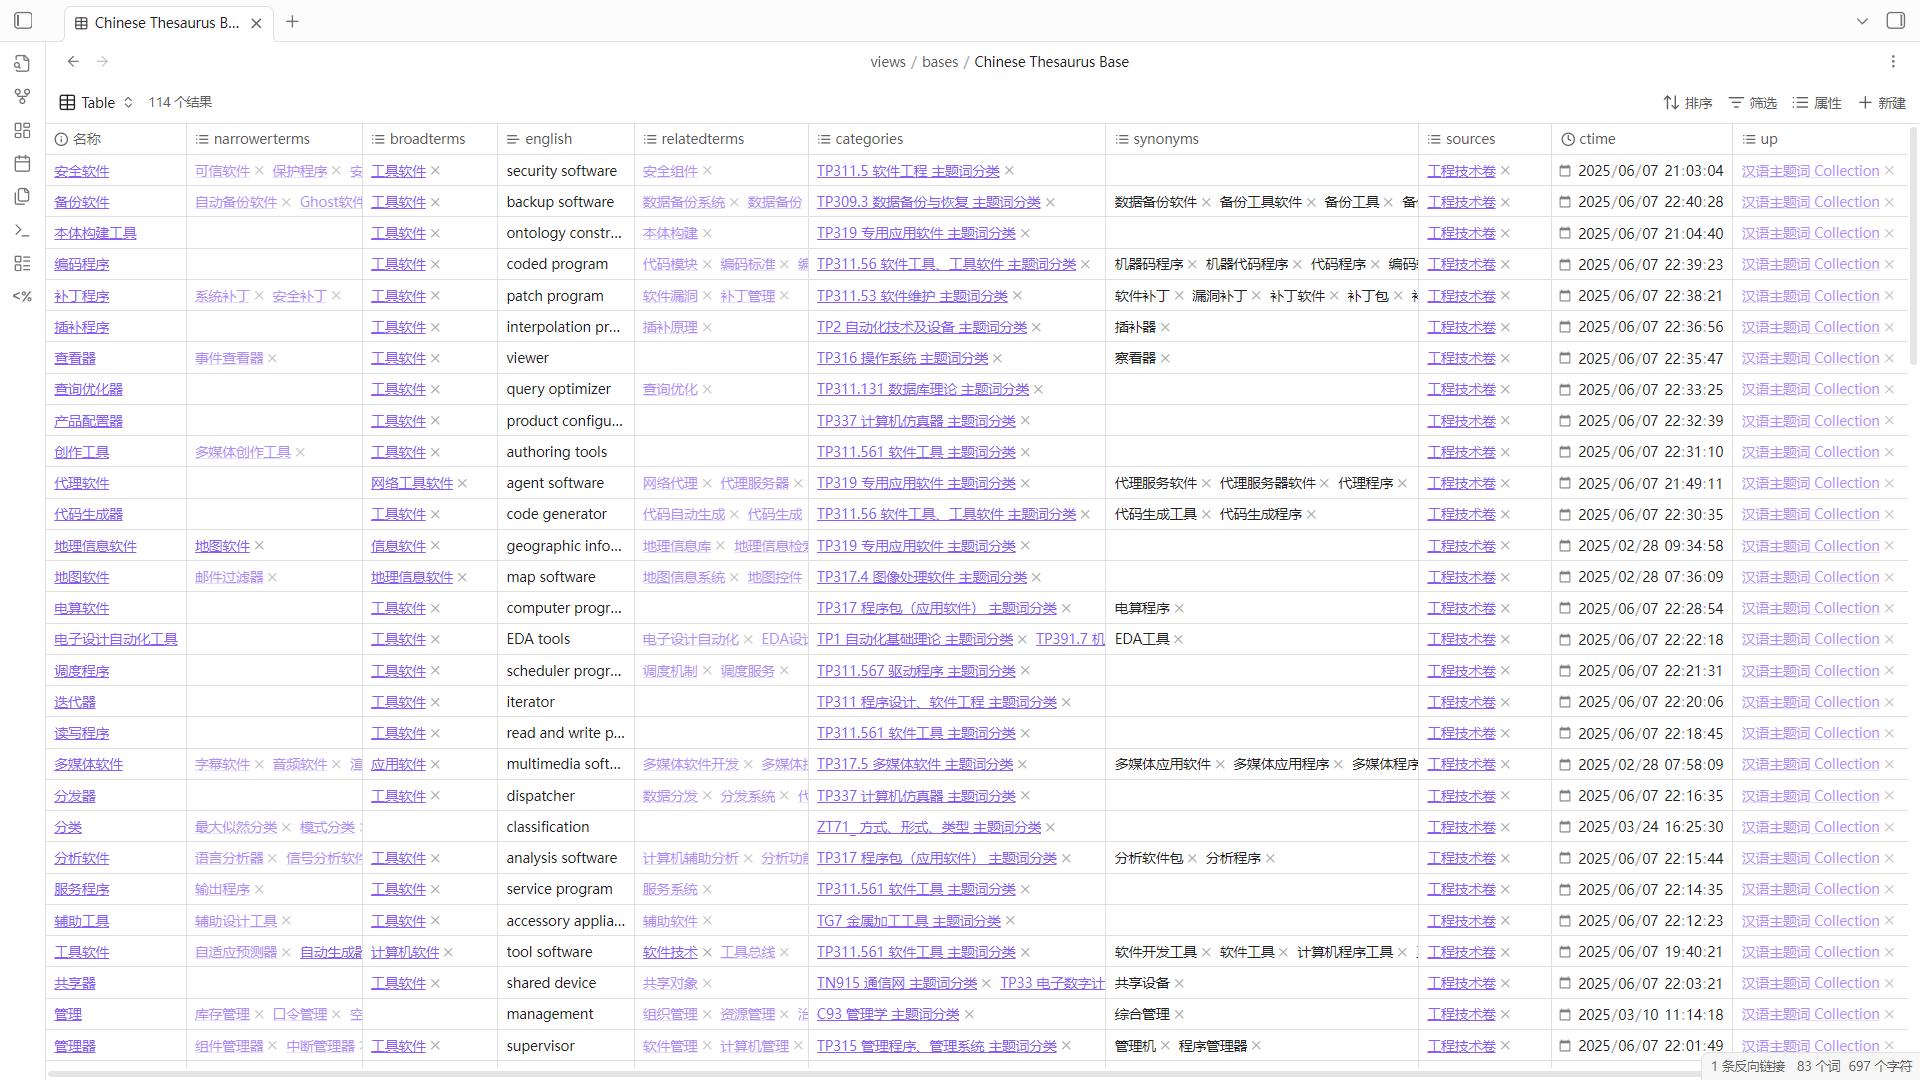
Task: Remove 电算程序 synonym tag
Action: 1179,608
